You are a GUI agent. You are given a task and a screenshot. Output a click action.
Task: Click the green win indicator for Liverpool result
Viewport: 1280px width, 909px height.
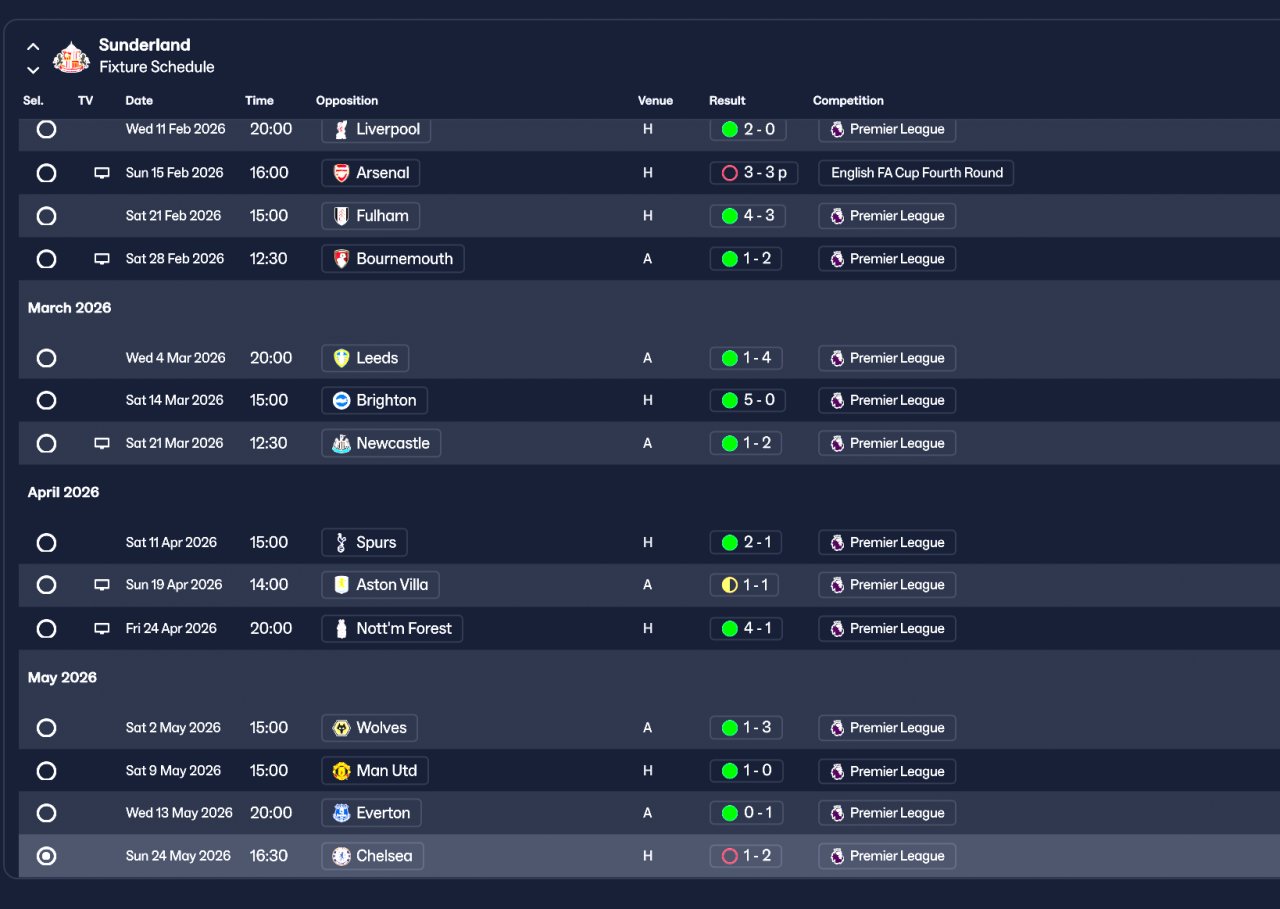point(729,129)
